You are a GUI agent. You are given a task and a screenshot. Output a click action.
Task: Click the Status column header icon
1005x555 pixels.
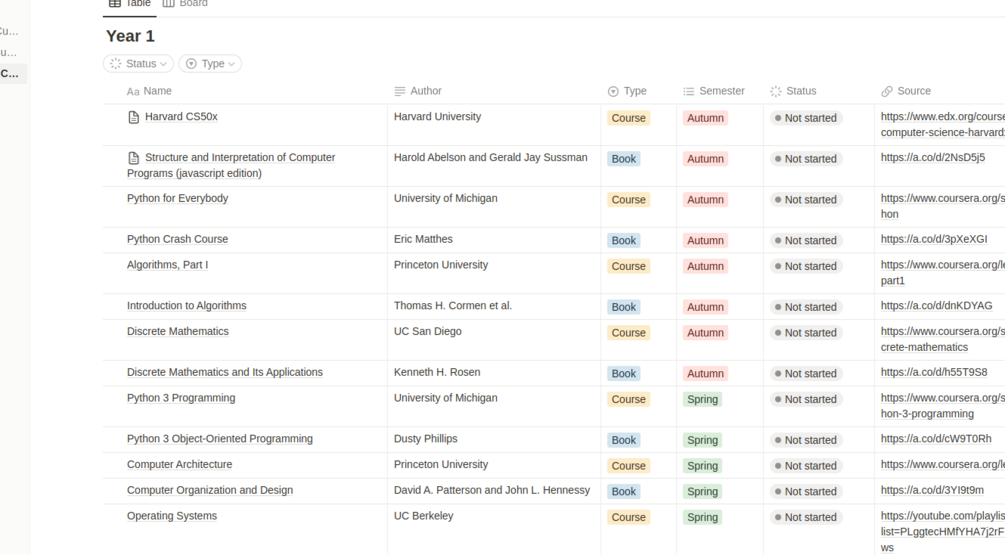click(x=776, y=92)
